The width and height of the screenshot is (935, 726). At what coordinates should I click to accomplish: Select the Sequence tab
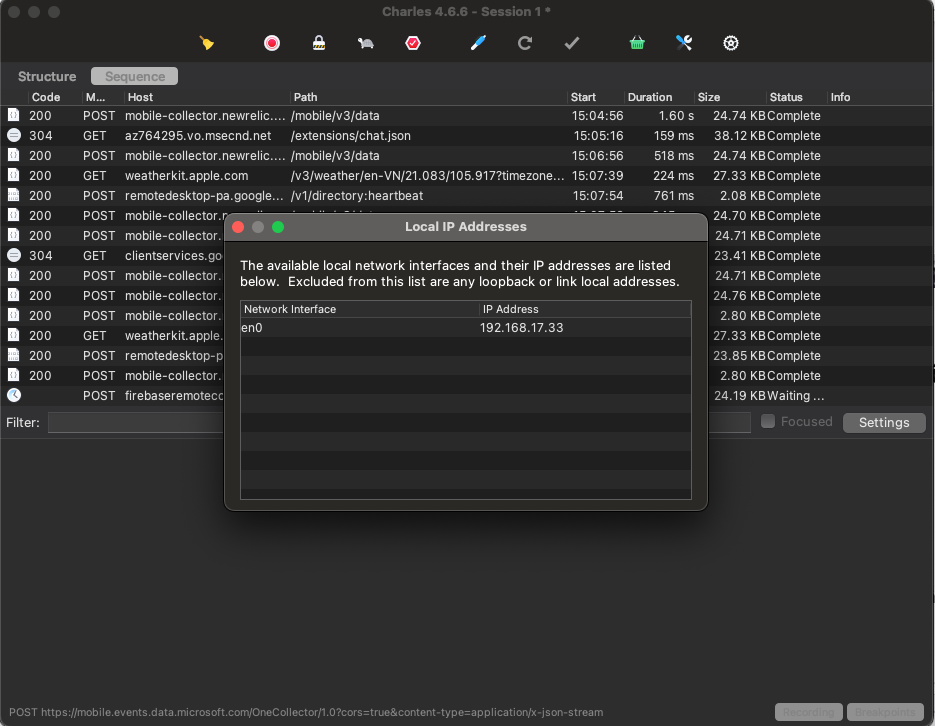tap(133, 76)
